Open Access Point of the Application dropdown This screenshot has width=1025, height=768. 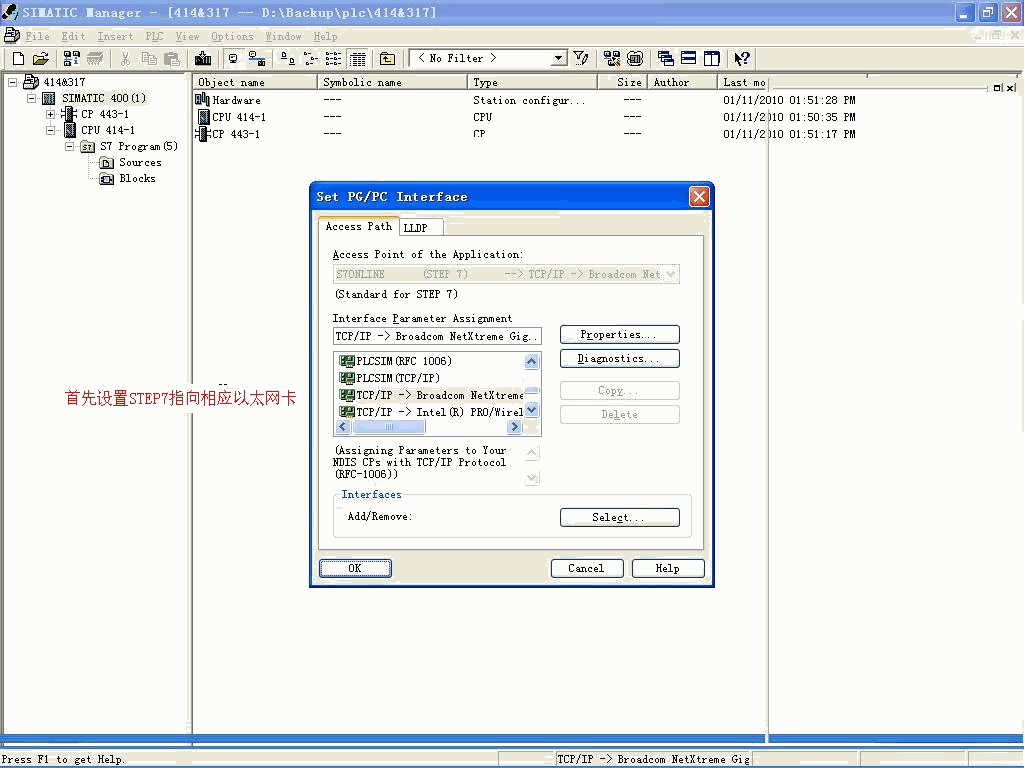pyautogui.click(x=671, y=275)
